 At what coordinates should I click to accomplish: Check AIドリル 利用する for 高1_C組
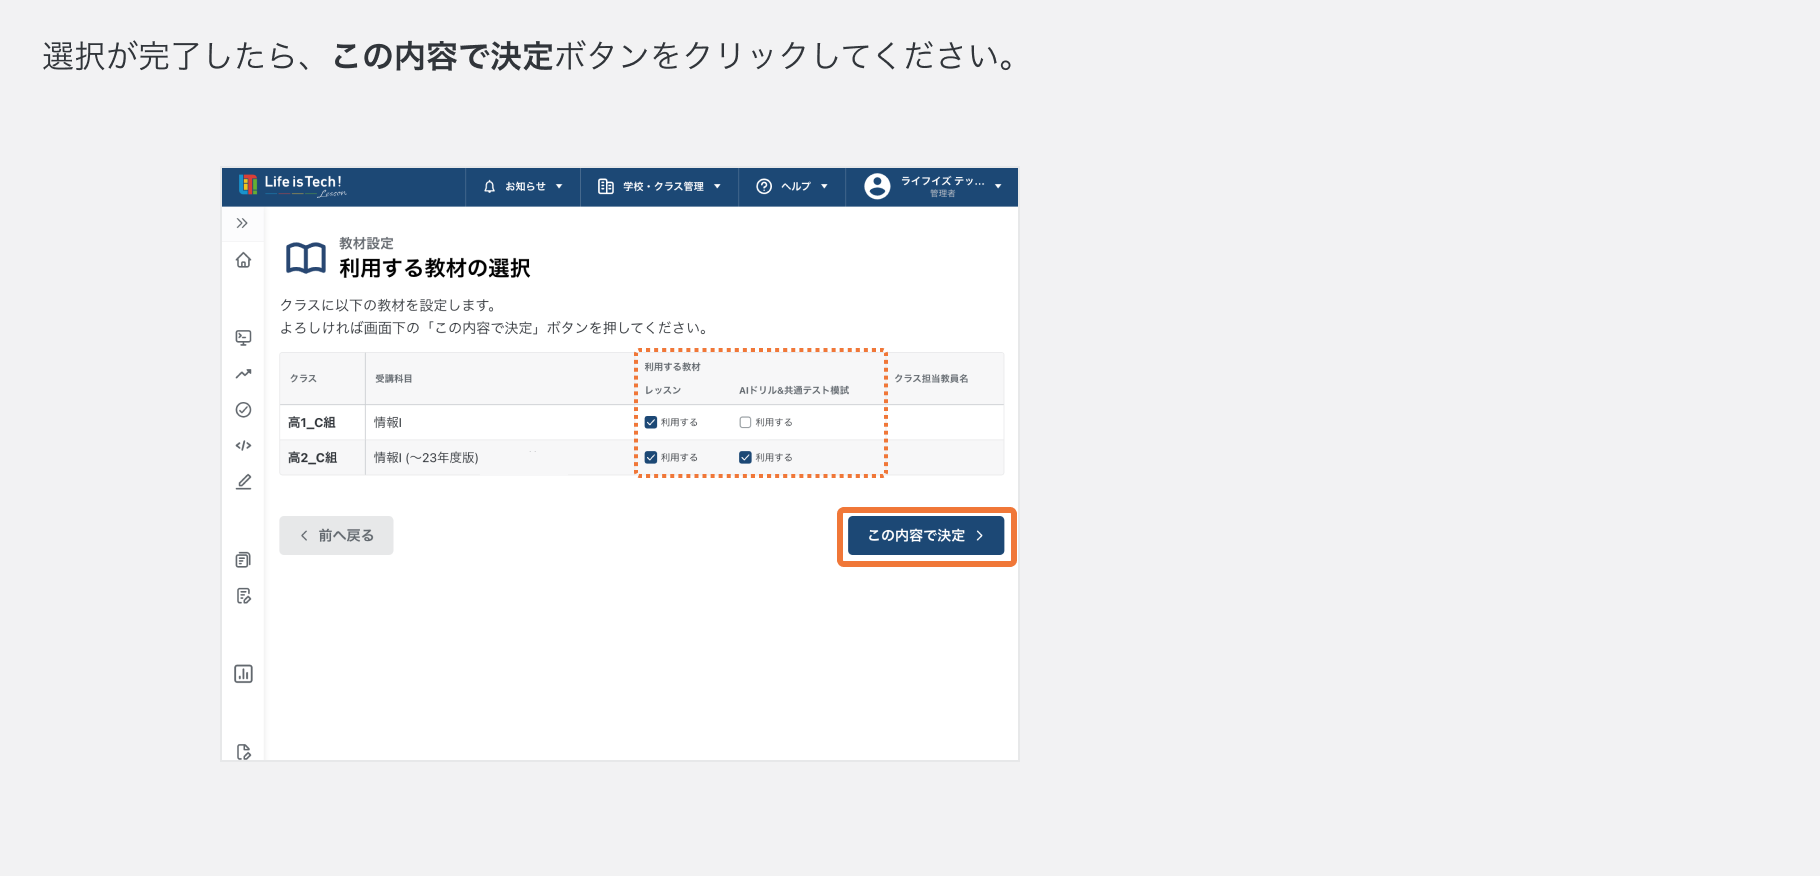745,422
